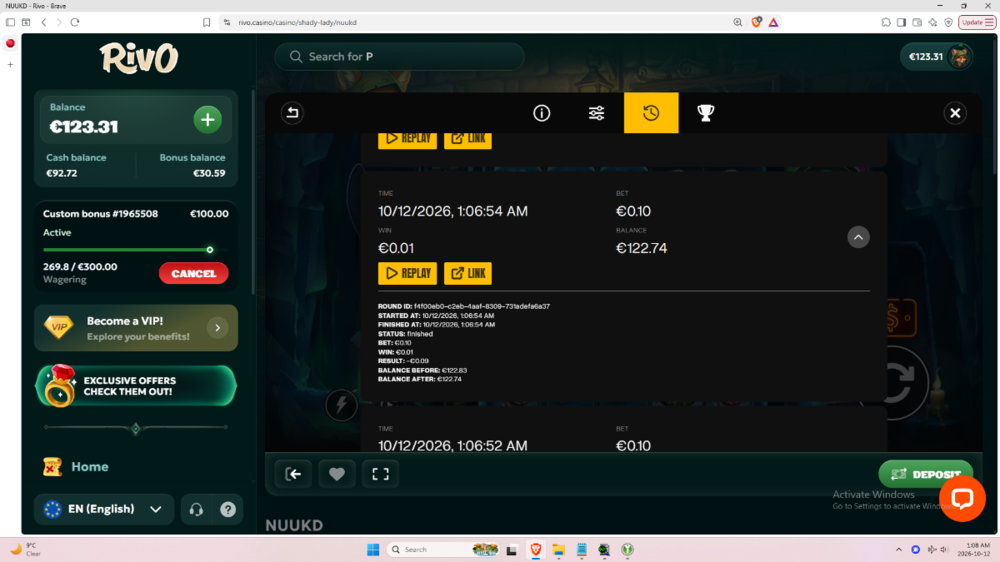Collapse the 1:06:54 AM round details
The height and width of the screenshot is (562, 1000).
[858, 237]
